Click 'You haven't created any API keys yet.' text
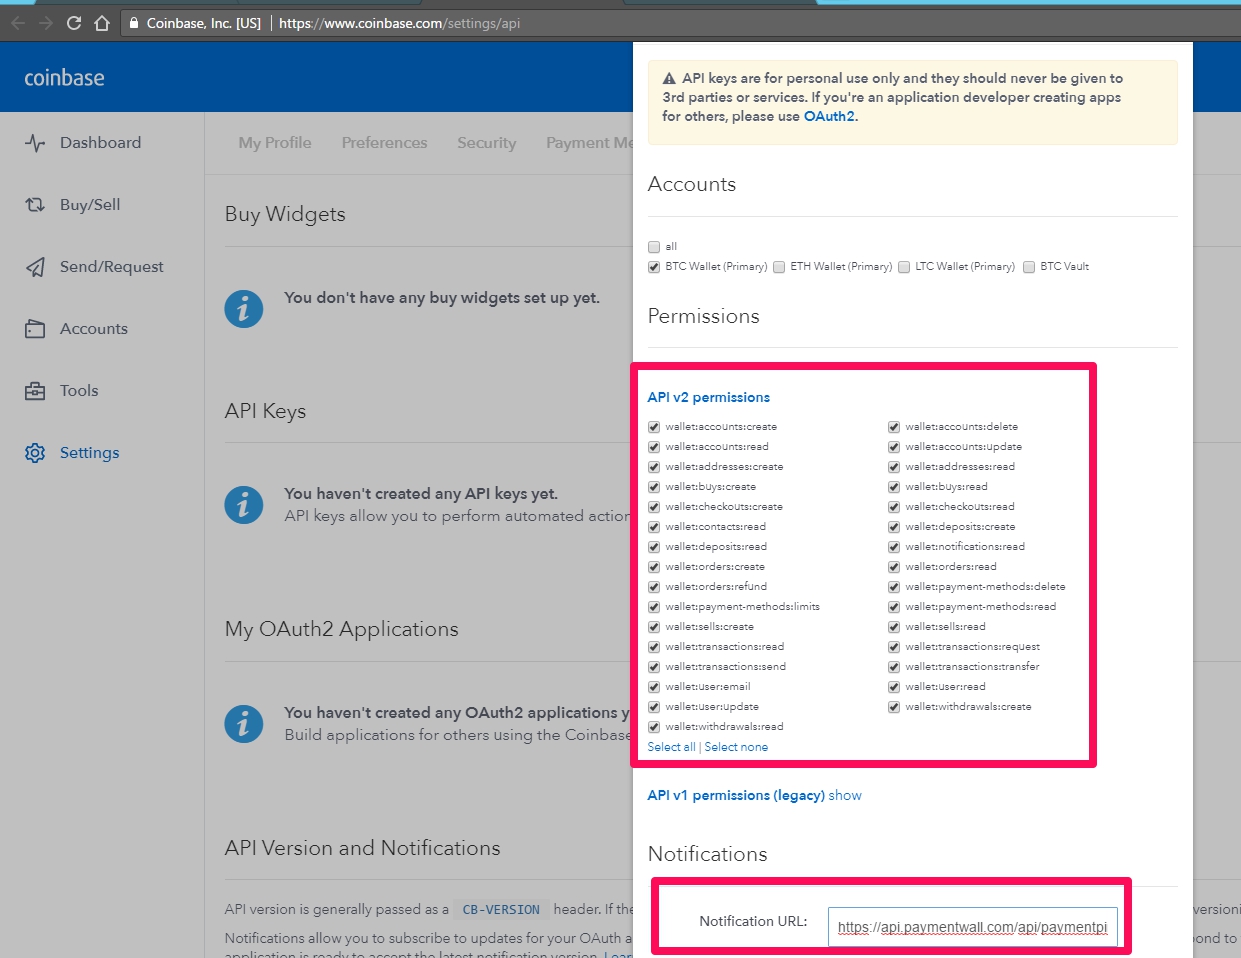Image resolution: width=1241 pixels, height=958 pixels. coord(421,494)
